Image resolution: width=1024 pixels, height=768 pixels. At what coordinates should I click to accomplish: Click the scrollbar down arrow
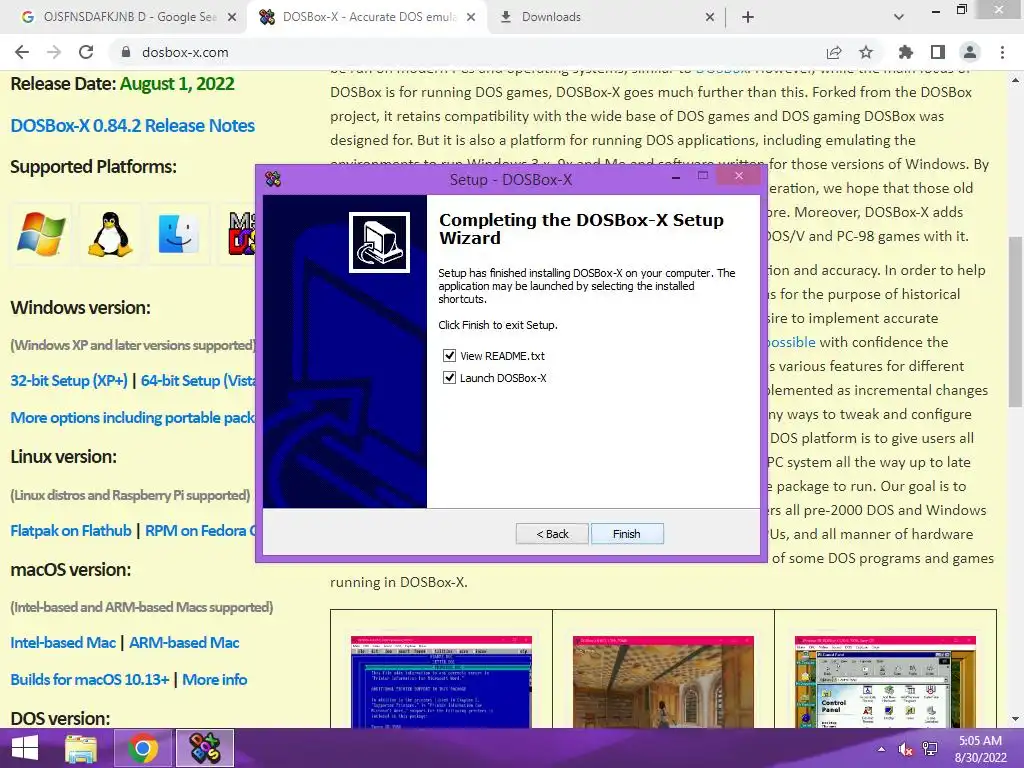1015,719
